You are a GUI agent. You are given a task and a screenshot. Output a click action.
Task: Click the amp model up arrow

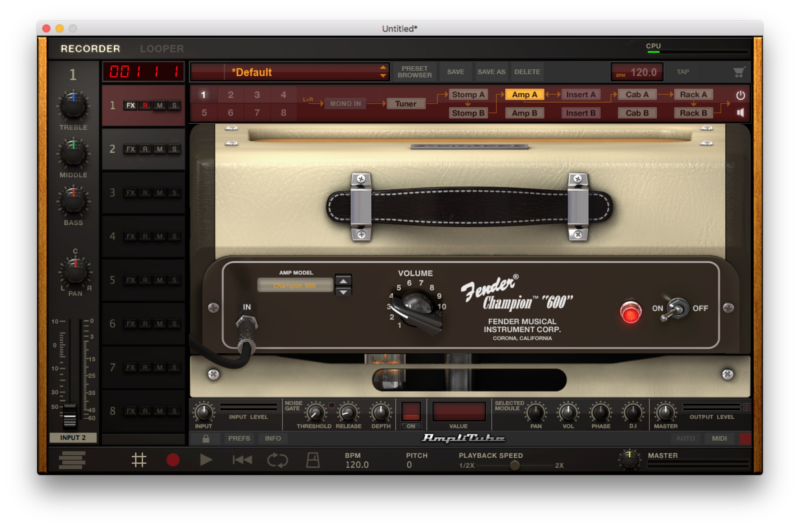pos(343,281)
